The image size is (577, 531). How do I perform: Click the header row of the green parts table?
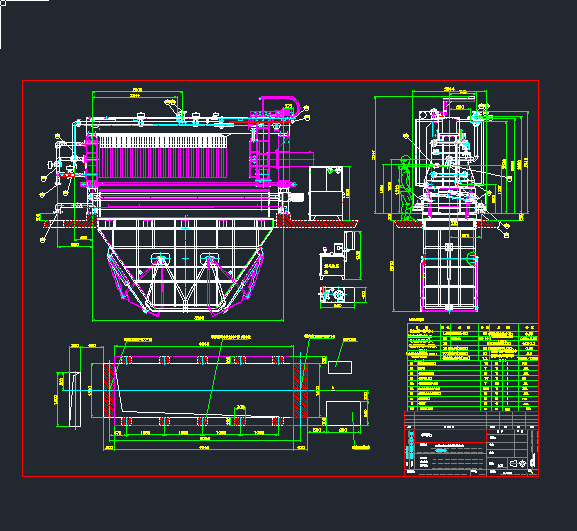tap(472, 327)
